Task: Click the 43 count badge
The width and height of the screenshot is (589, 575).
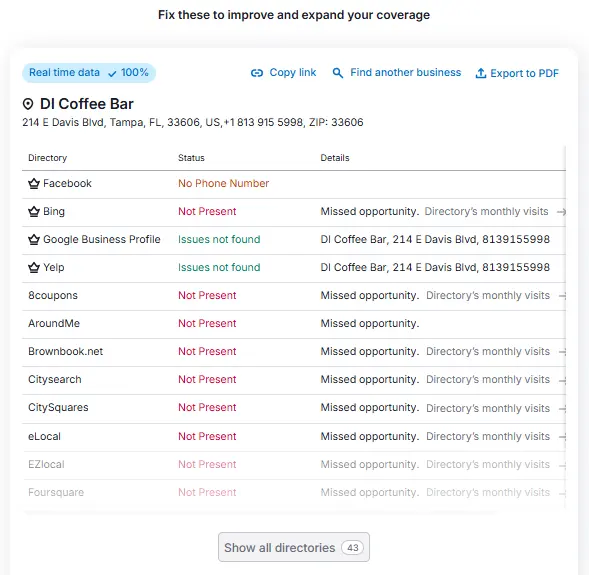Action: [352, 548]
